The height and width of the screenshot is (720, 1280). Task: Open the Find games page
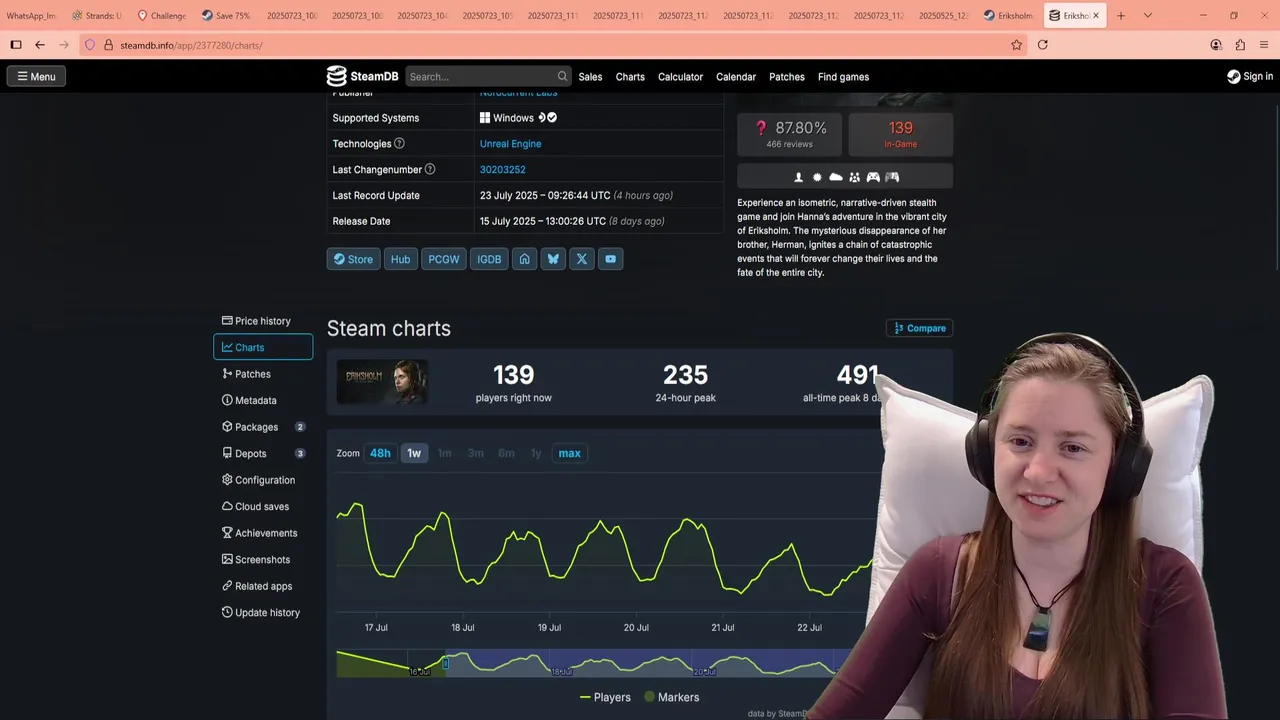[x=843, y=77]
